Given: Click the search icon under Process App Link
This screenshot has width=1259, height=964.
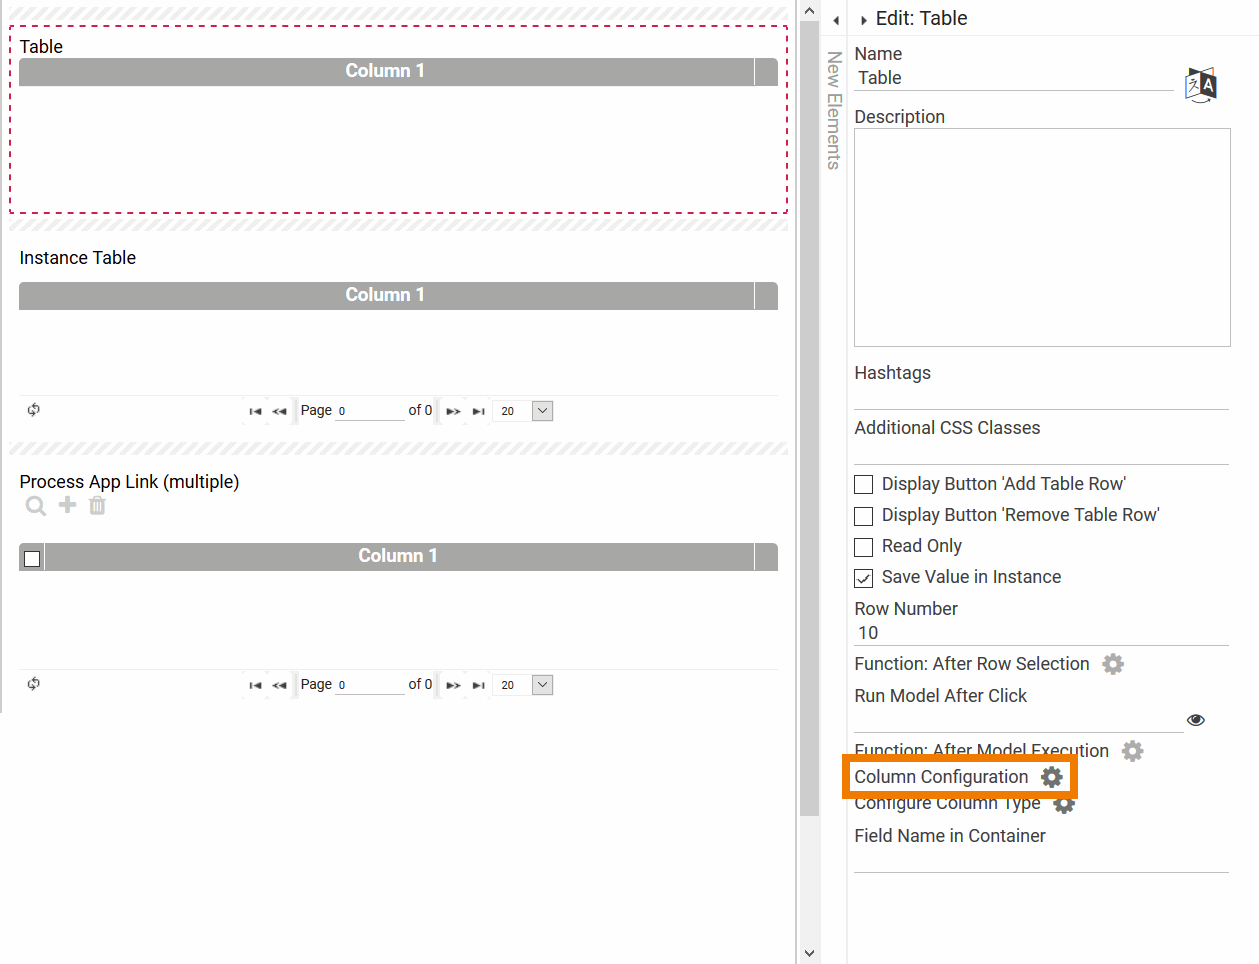Looking at the screenshot, I should pos(36,506).
